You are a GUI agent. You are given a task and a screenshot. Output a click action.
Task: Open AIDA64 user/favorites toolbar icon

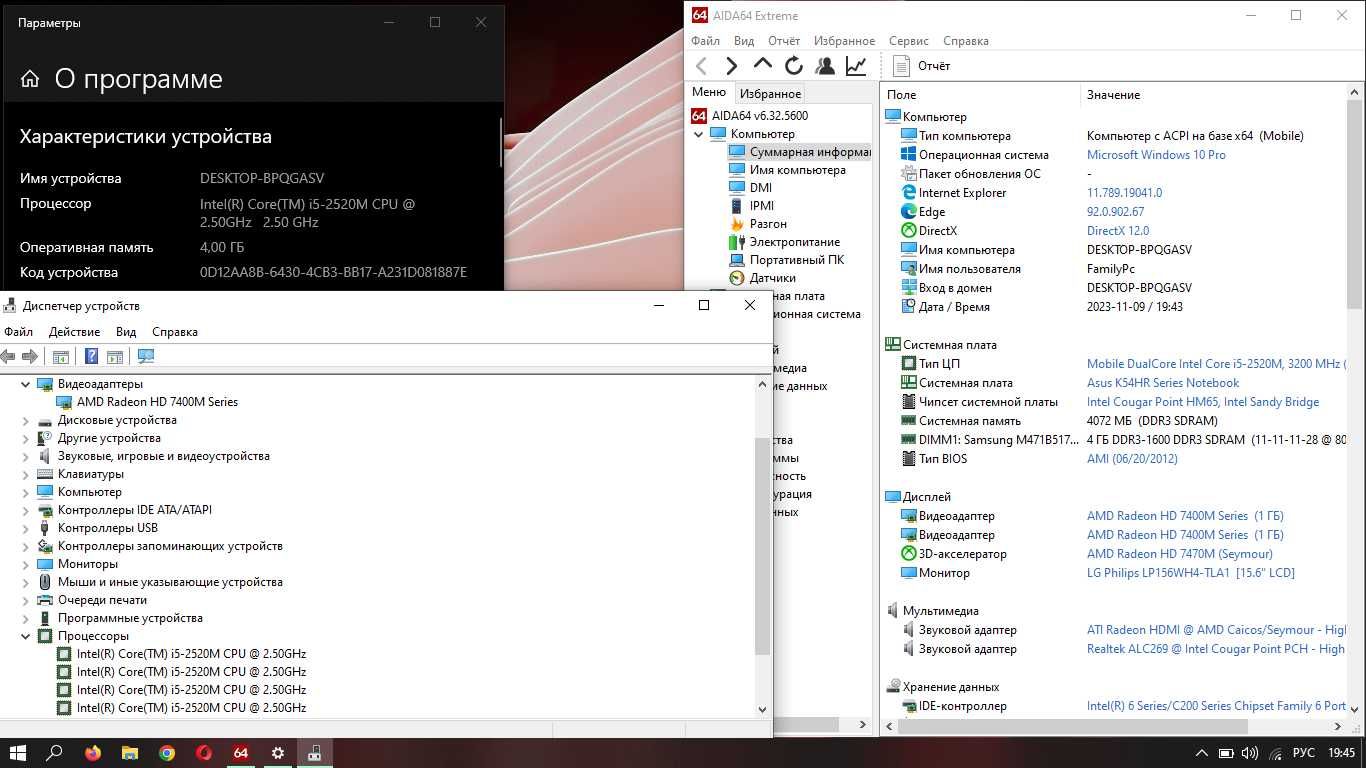[x=825, y=66]
